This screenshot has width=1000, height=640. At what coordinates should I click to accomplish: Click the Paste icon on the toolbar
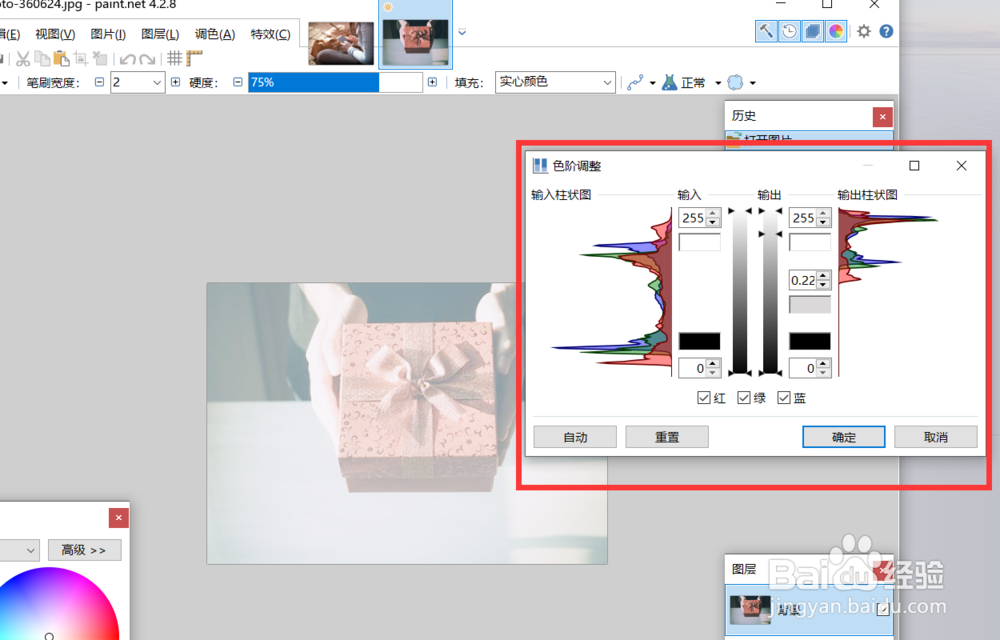point(61,58)
